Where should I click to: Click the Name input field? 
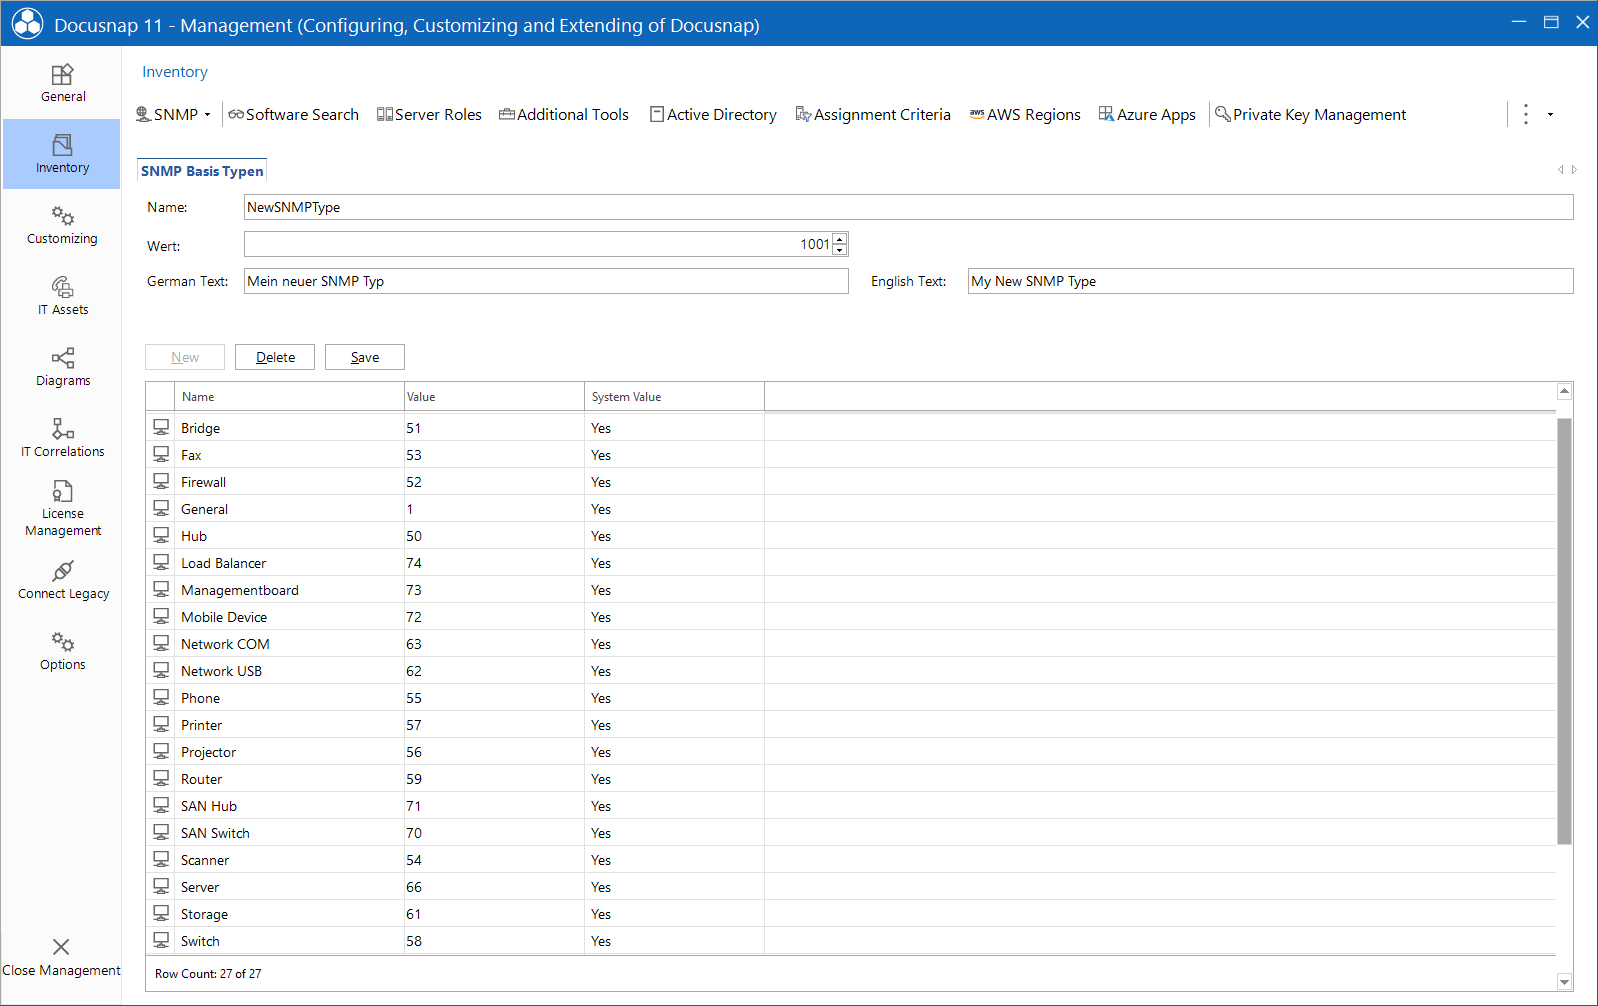point(908,207)
